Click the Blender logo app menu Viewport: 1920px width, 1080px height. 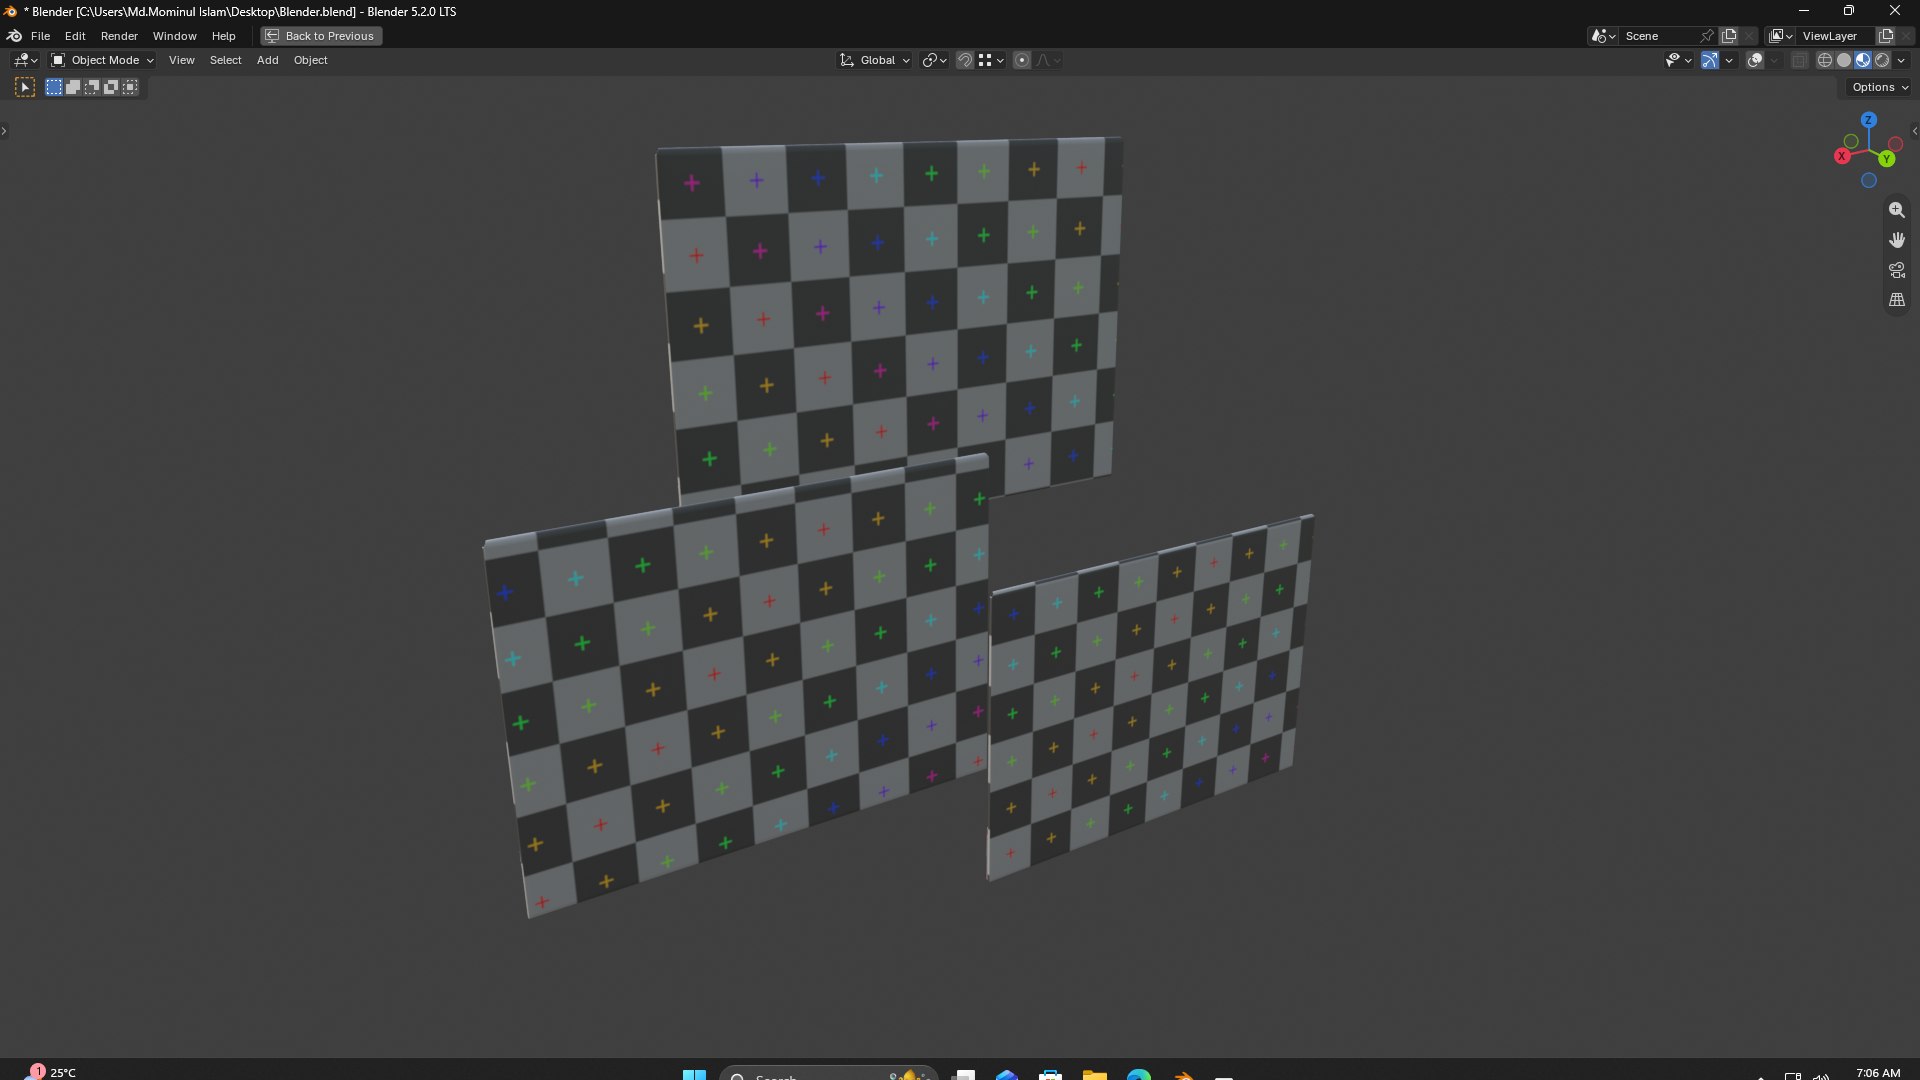point(14,36)
